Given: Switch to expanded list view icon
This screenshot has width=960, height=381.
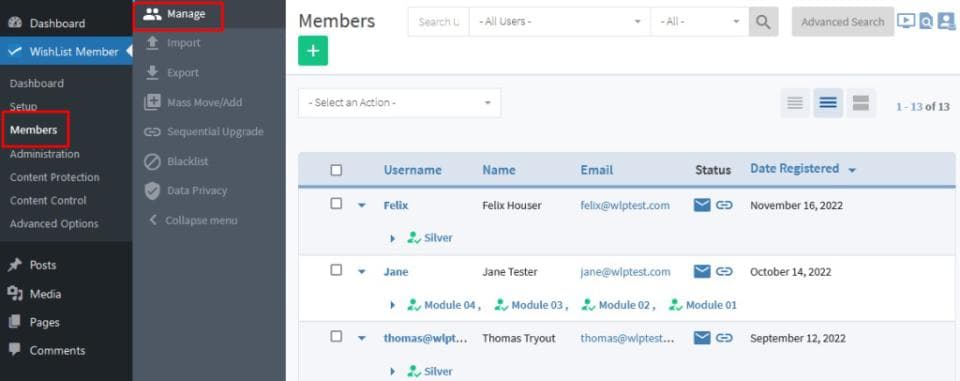Looking at the screenshot, I should click(861, 103).
